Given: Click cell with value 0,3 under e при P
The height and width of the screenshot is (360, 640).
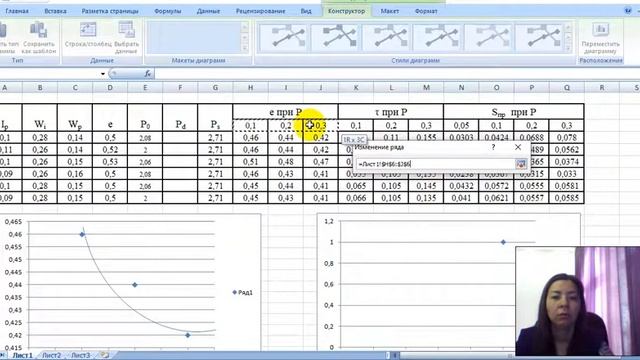Looking at the screenshot, I should click(x=321, y=125).
